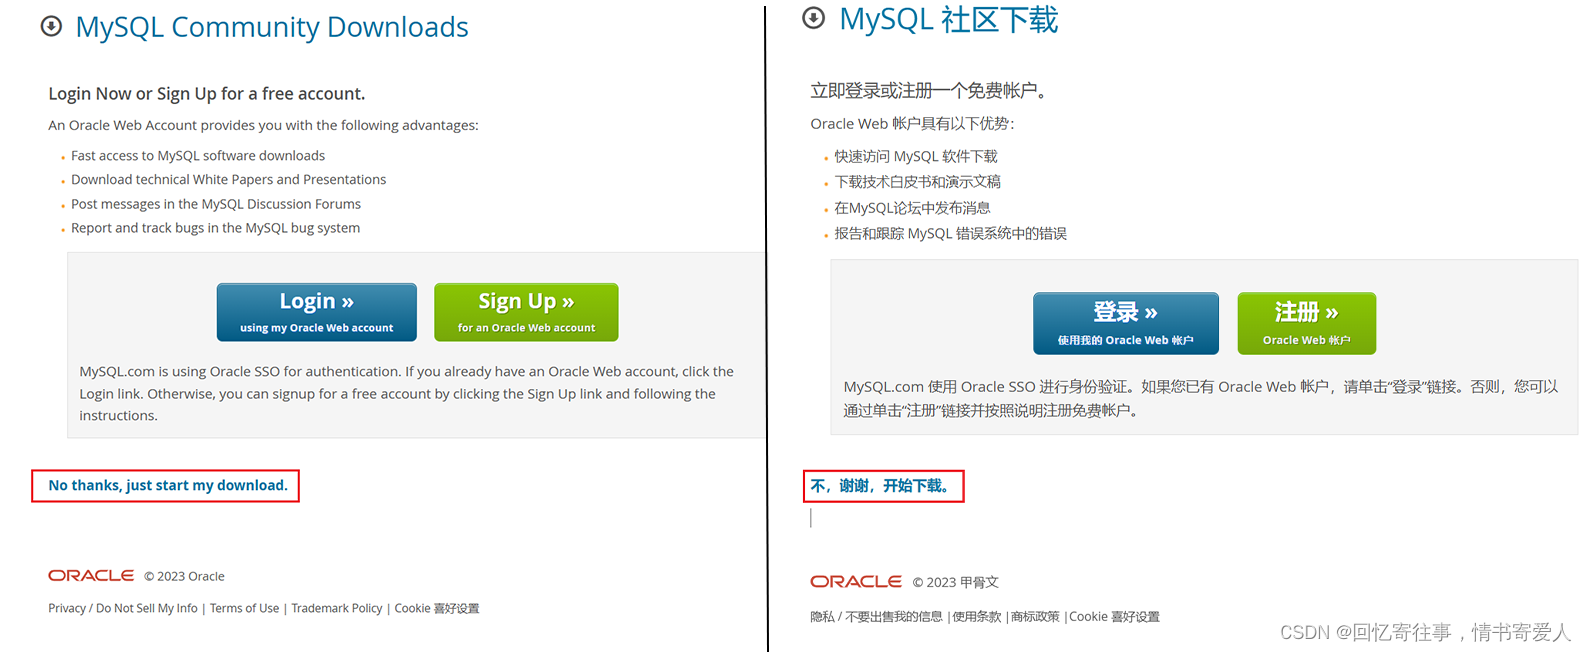Click the download icon beside MySQL 社区下载
Image resolution: width=1587 pixels, height=652 pixels.
click(814, 18)
